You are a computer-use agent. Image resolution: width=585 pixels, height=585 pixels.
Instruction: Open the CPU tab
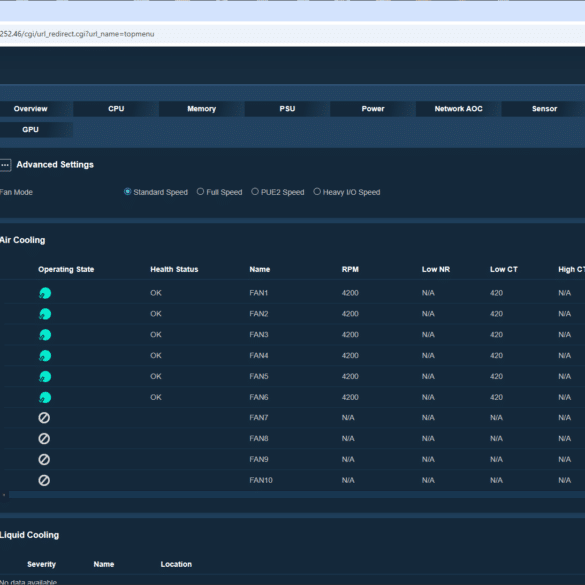(x=116, y=109)
